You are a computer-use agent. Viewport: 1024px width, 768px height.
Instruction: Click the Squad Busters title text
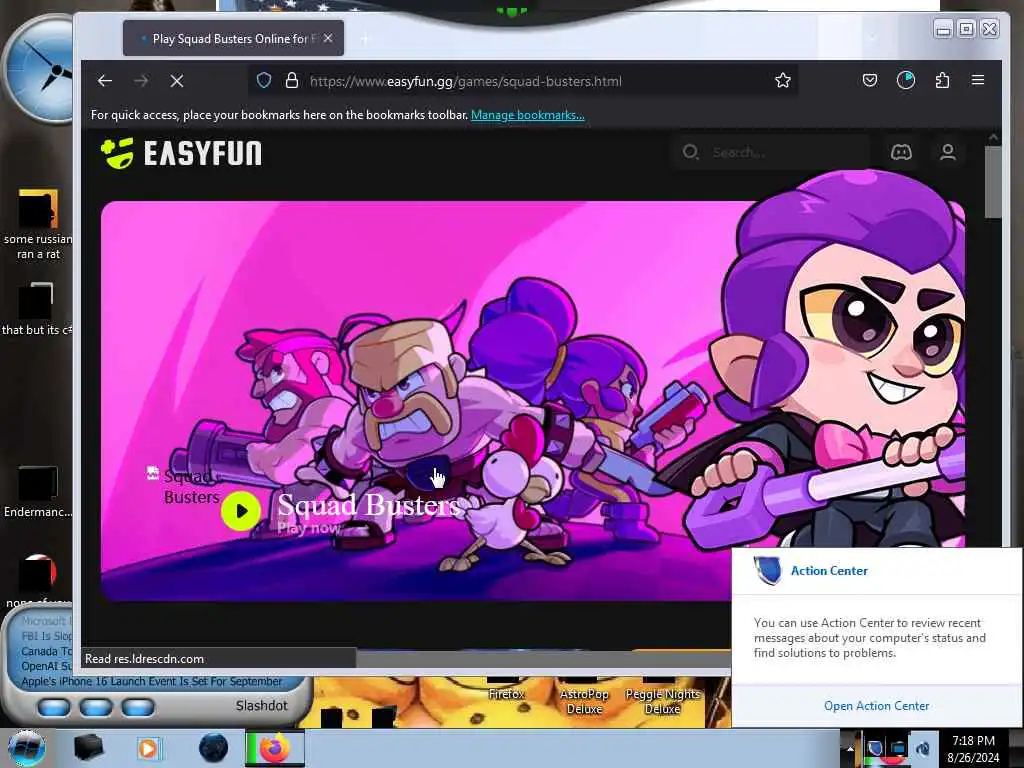point(368,505)
